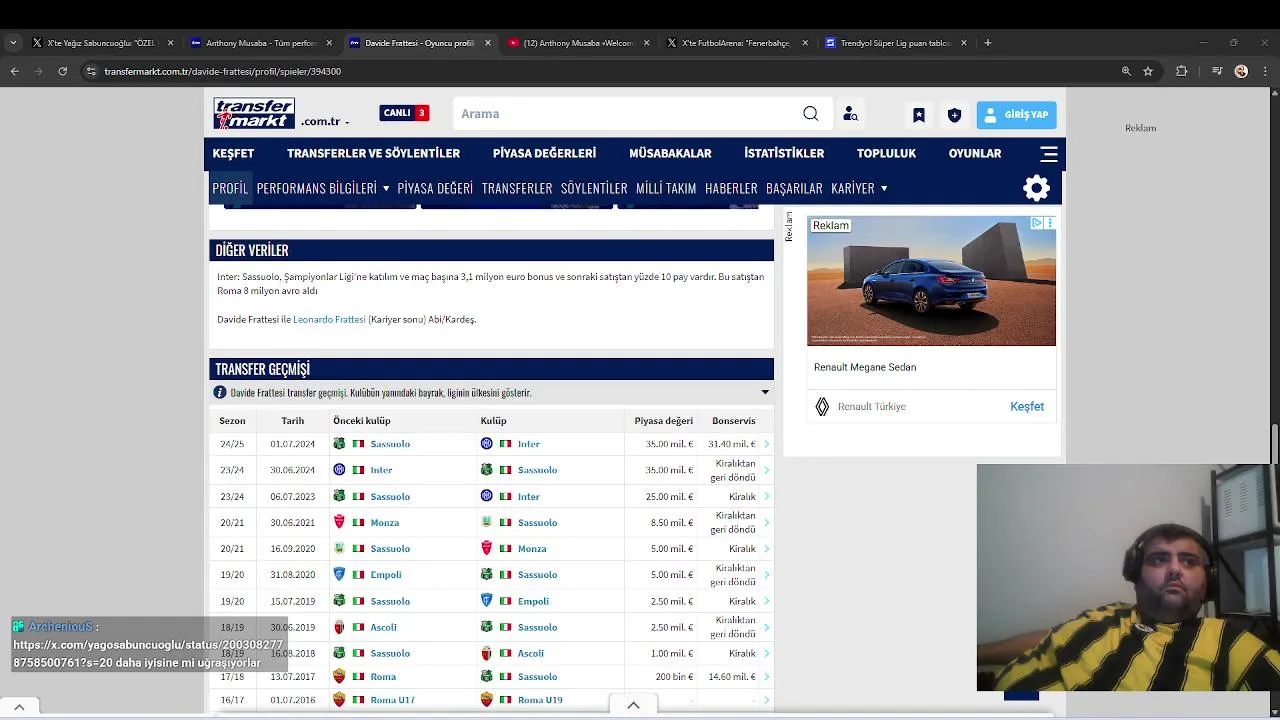Close the Davide Frattesi tab
This screenshot has height=720, width=1280.
click(488, 43)
